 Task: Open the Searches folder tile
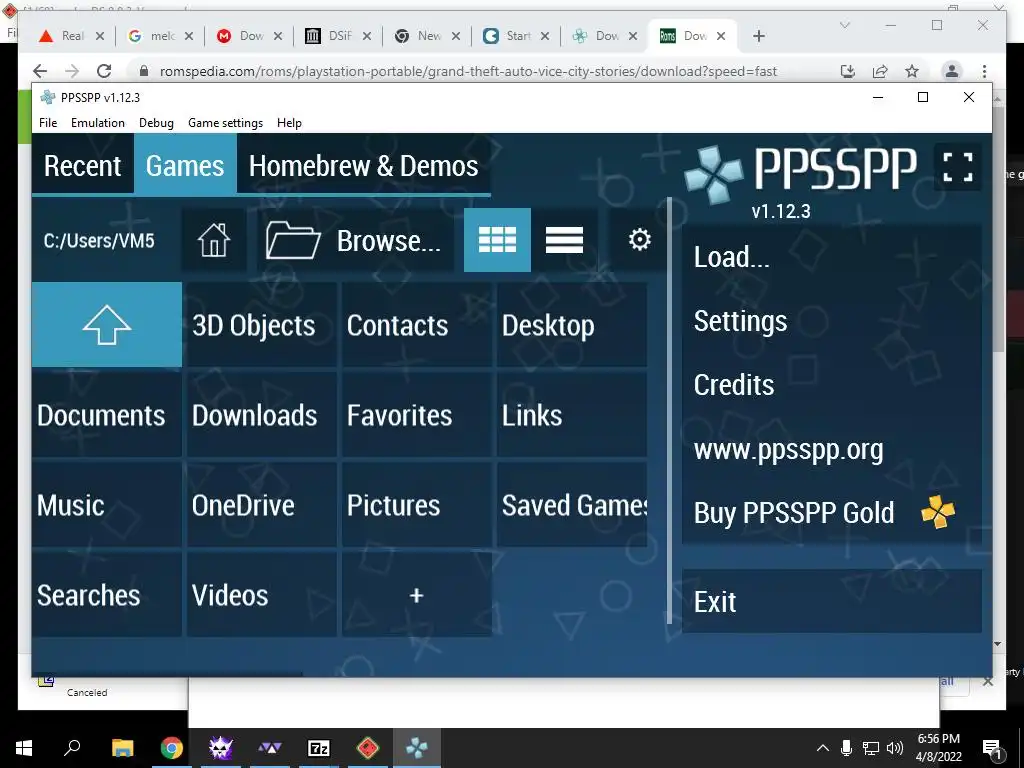pyautogui.click(x=107, y=595)
